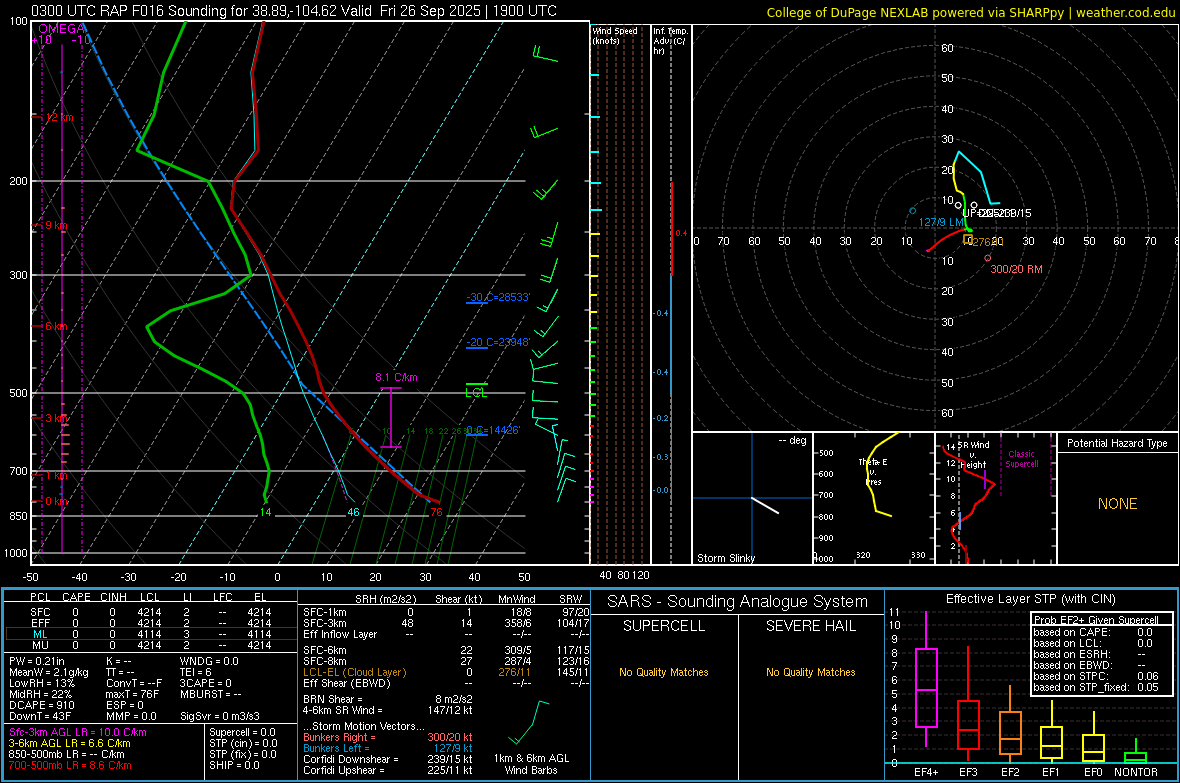Select the 6 km height marker
The image size is (1180, 783).
click(x=56, y=326)
